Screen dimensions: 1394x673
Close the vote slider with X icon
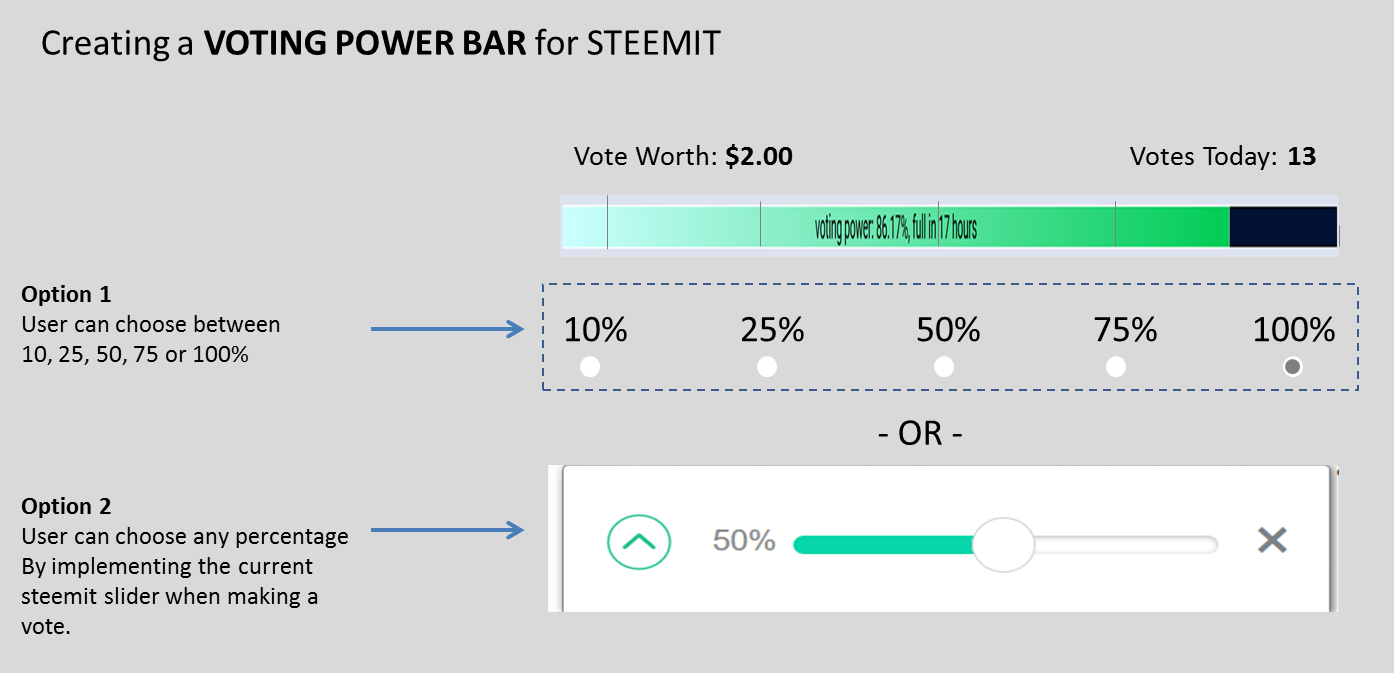point(1272,541)
